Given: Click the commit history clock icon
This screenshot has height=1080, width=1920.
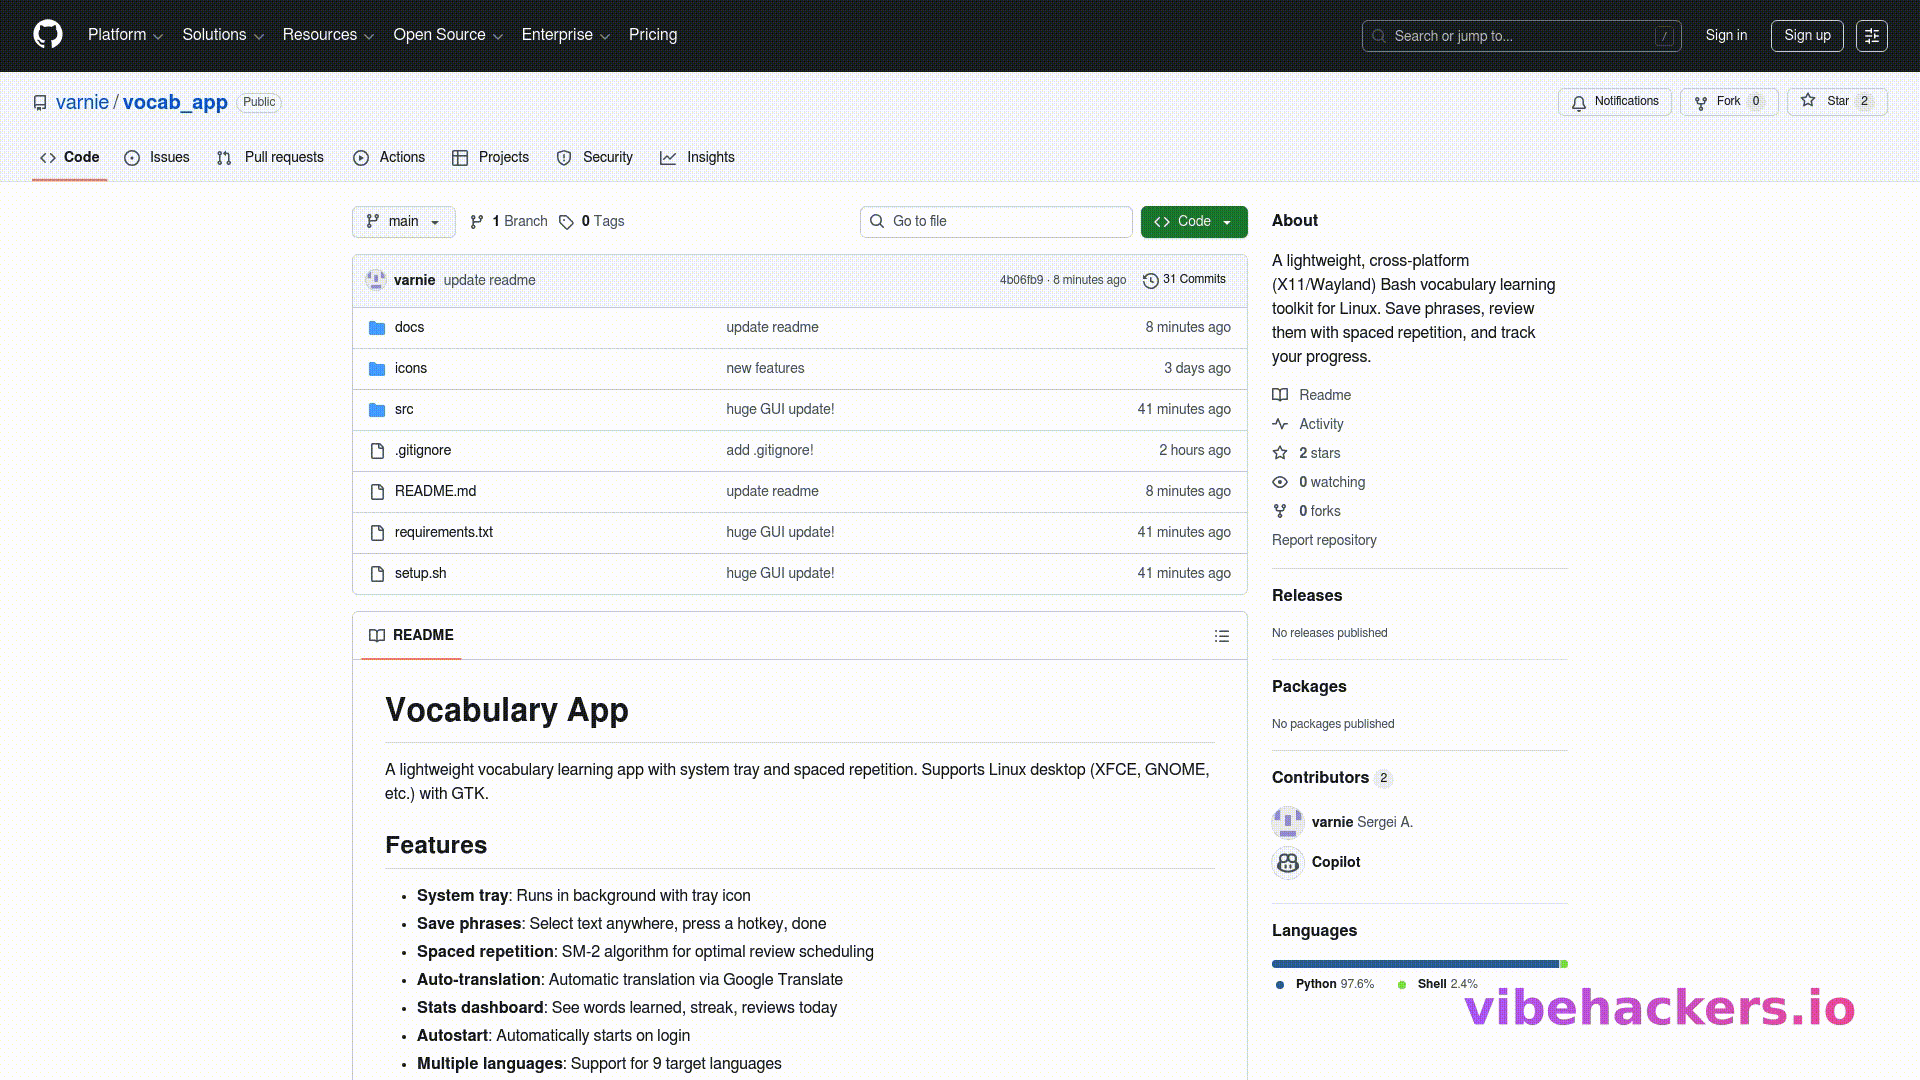Looking at the screenshot, I should coord(1150,280).
